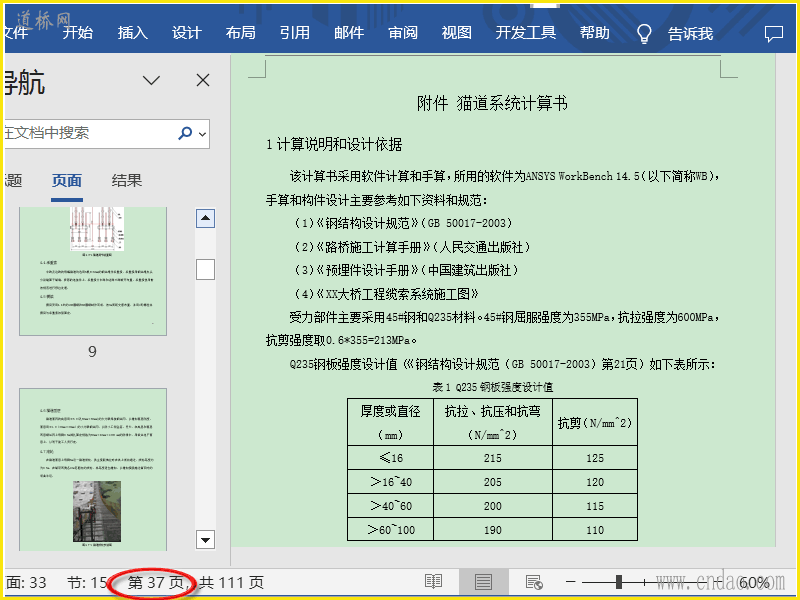The image size is (800, 600).
Task: Expand the navigation pane options chevron
Action: pyautogui.click(x=151, y=80)
